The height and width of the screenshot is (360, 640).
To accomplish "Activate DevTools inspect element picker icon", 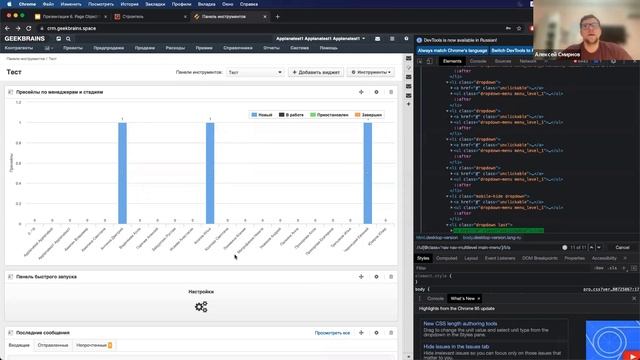I will pos(420,61).
